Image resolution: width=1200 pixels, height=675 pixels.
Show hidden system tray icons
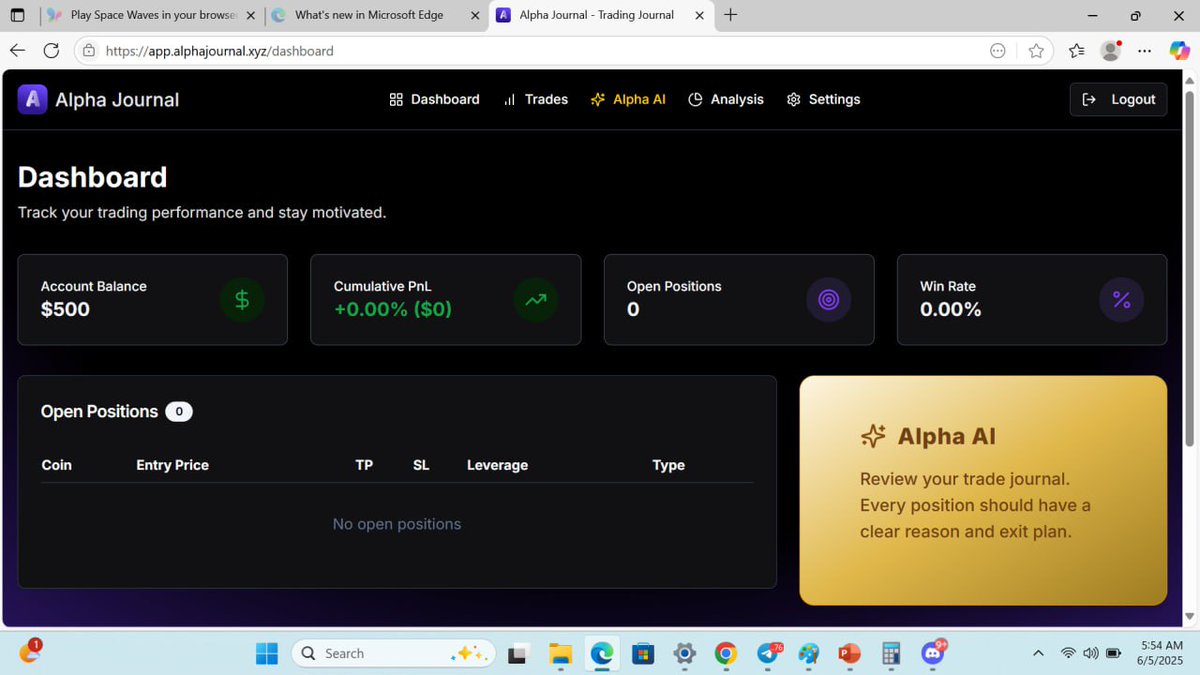click(x=1038, y=653)
